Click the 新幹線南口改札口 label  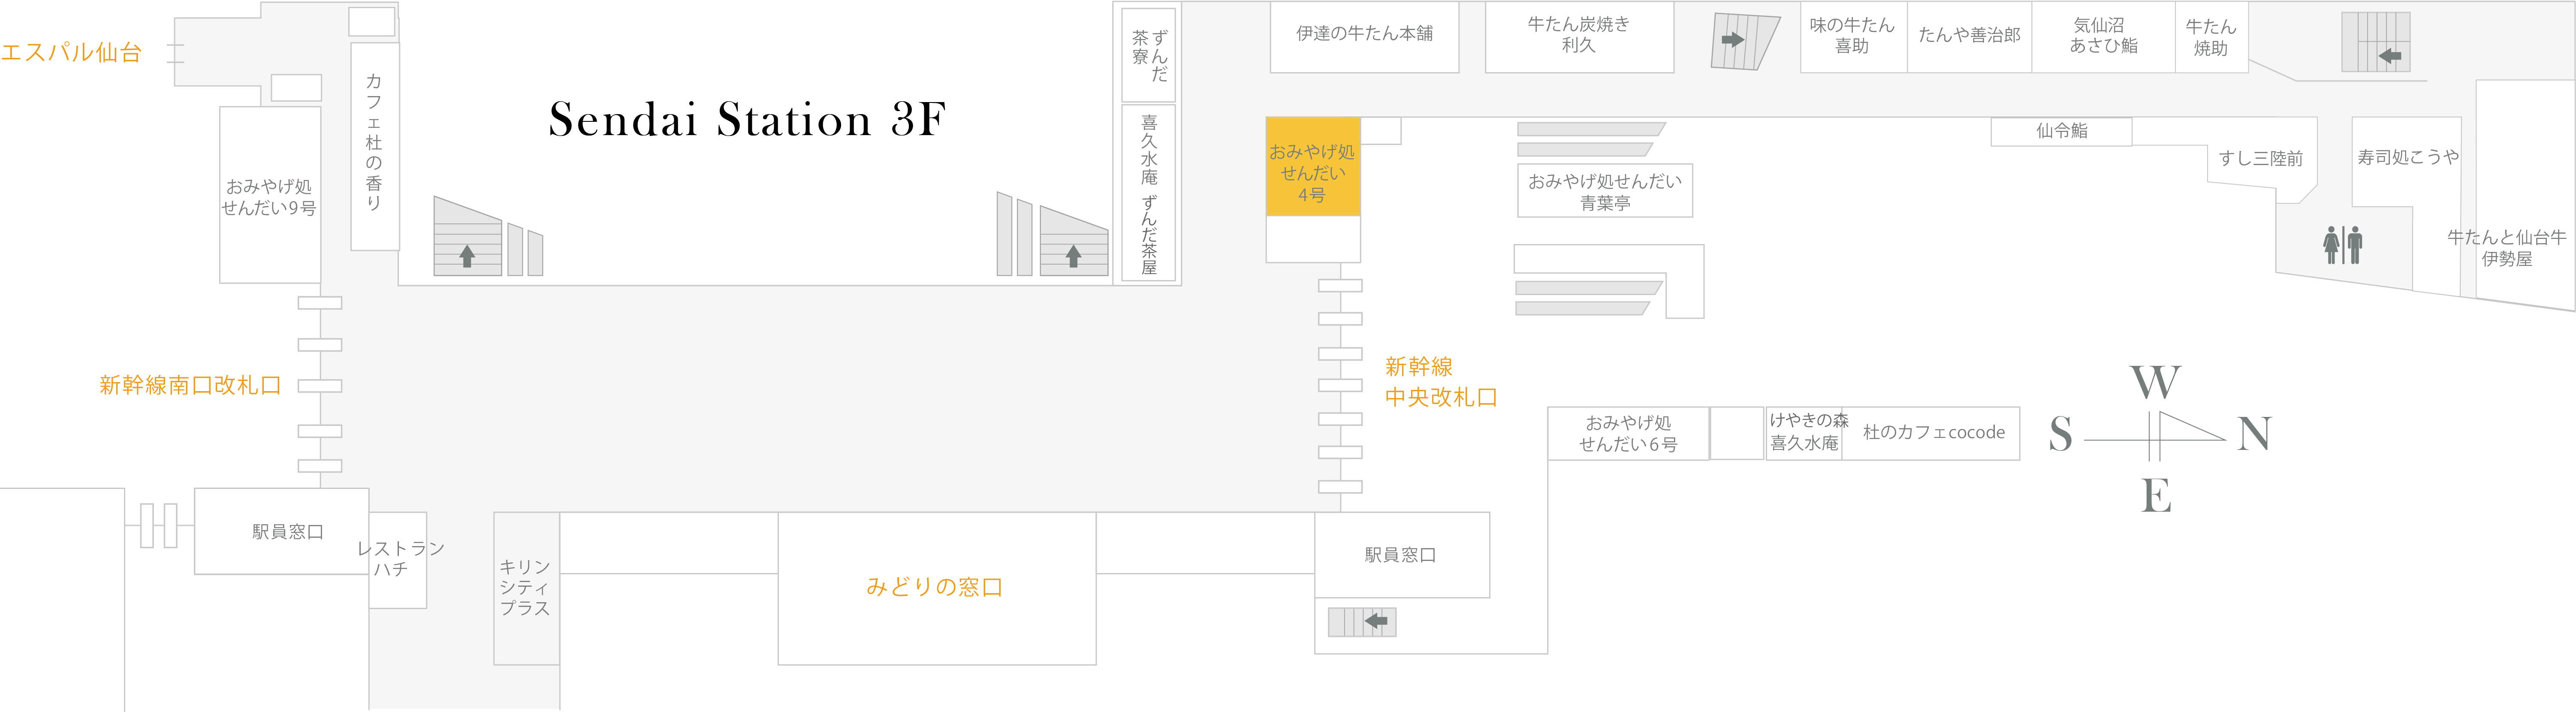[x=190, y=385]
